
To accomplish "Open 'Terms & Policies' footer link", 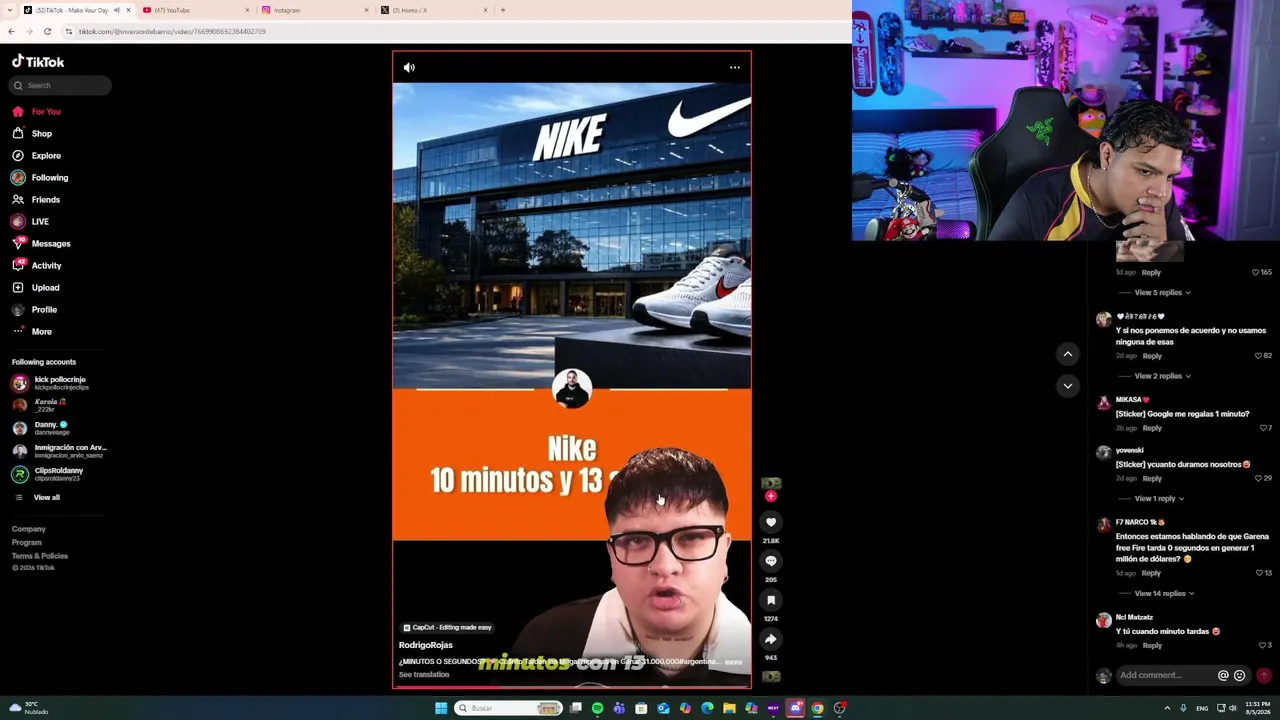I will click(x=40, y=556).
